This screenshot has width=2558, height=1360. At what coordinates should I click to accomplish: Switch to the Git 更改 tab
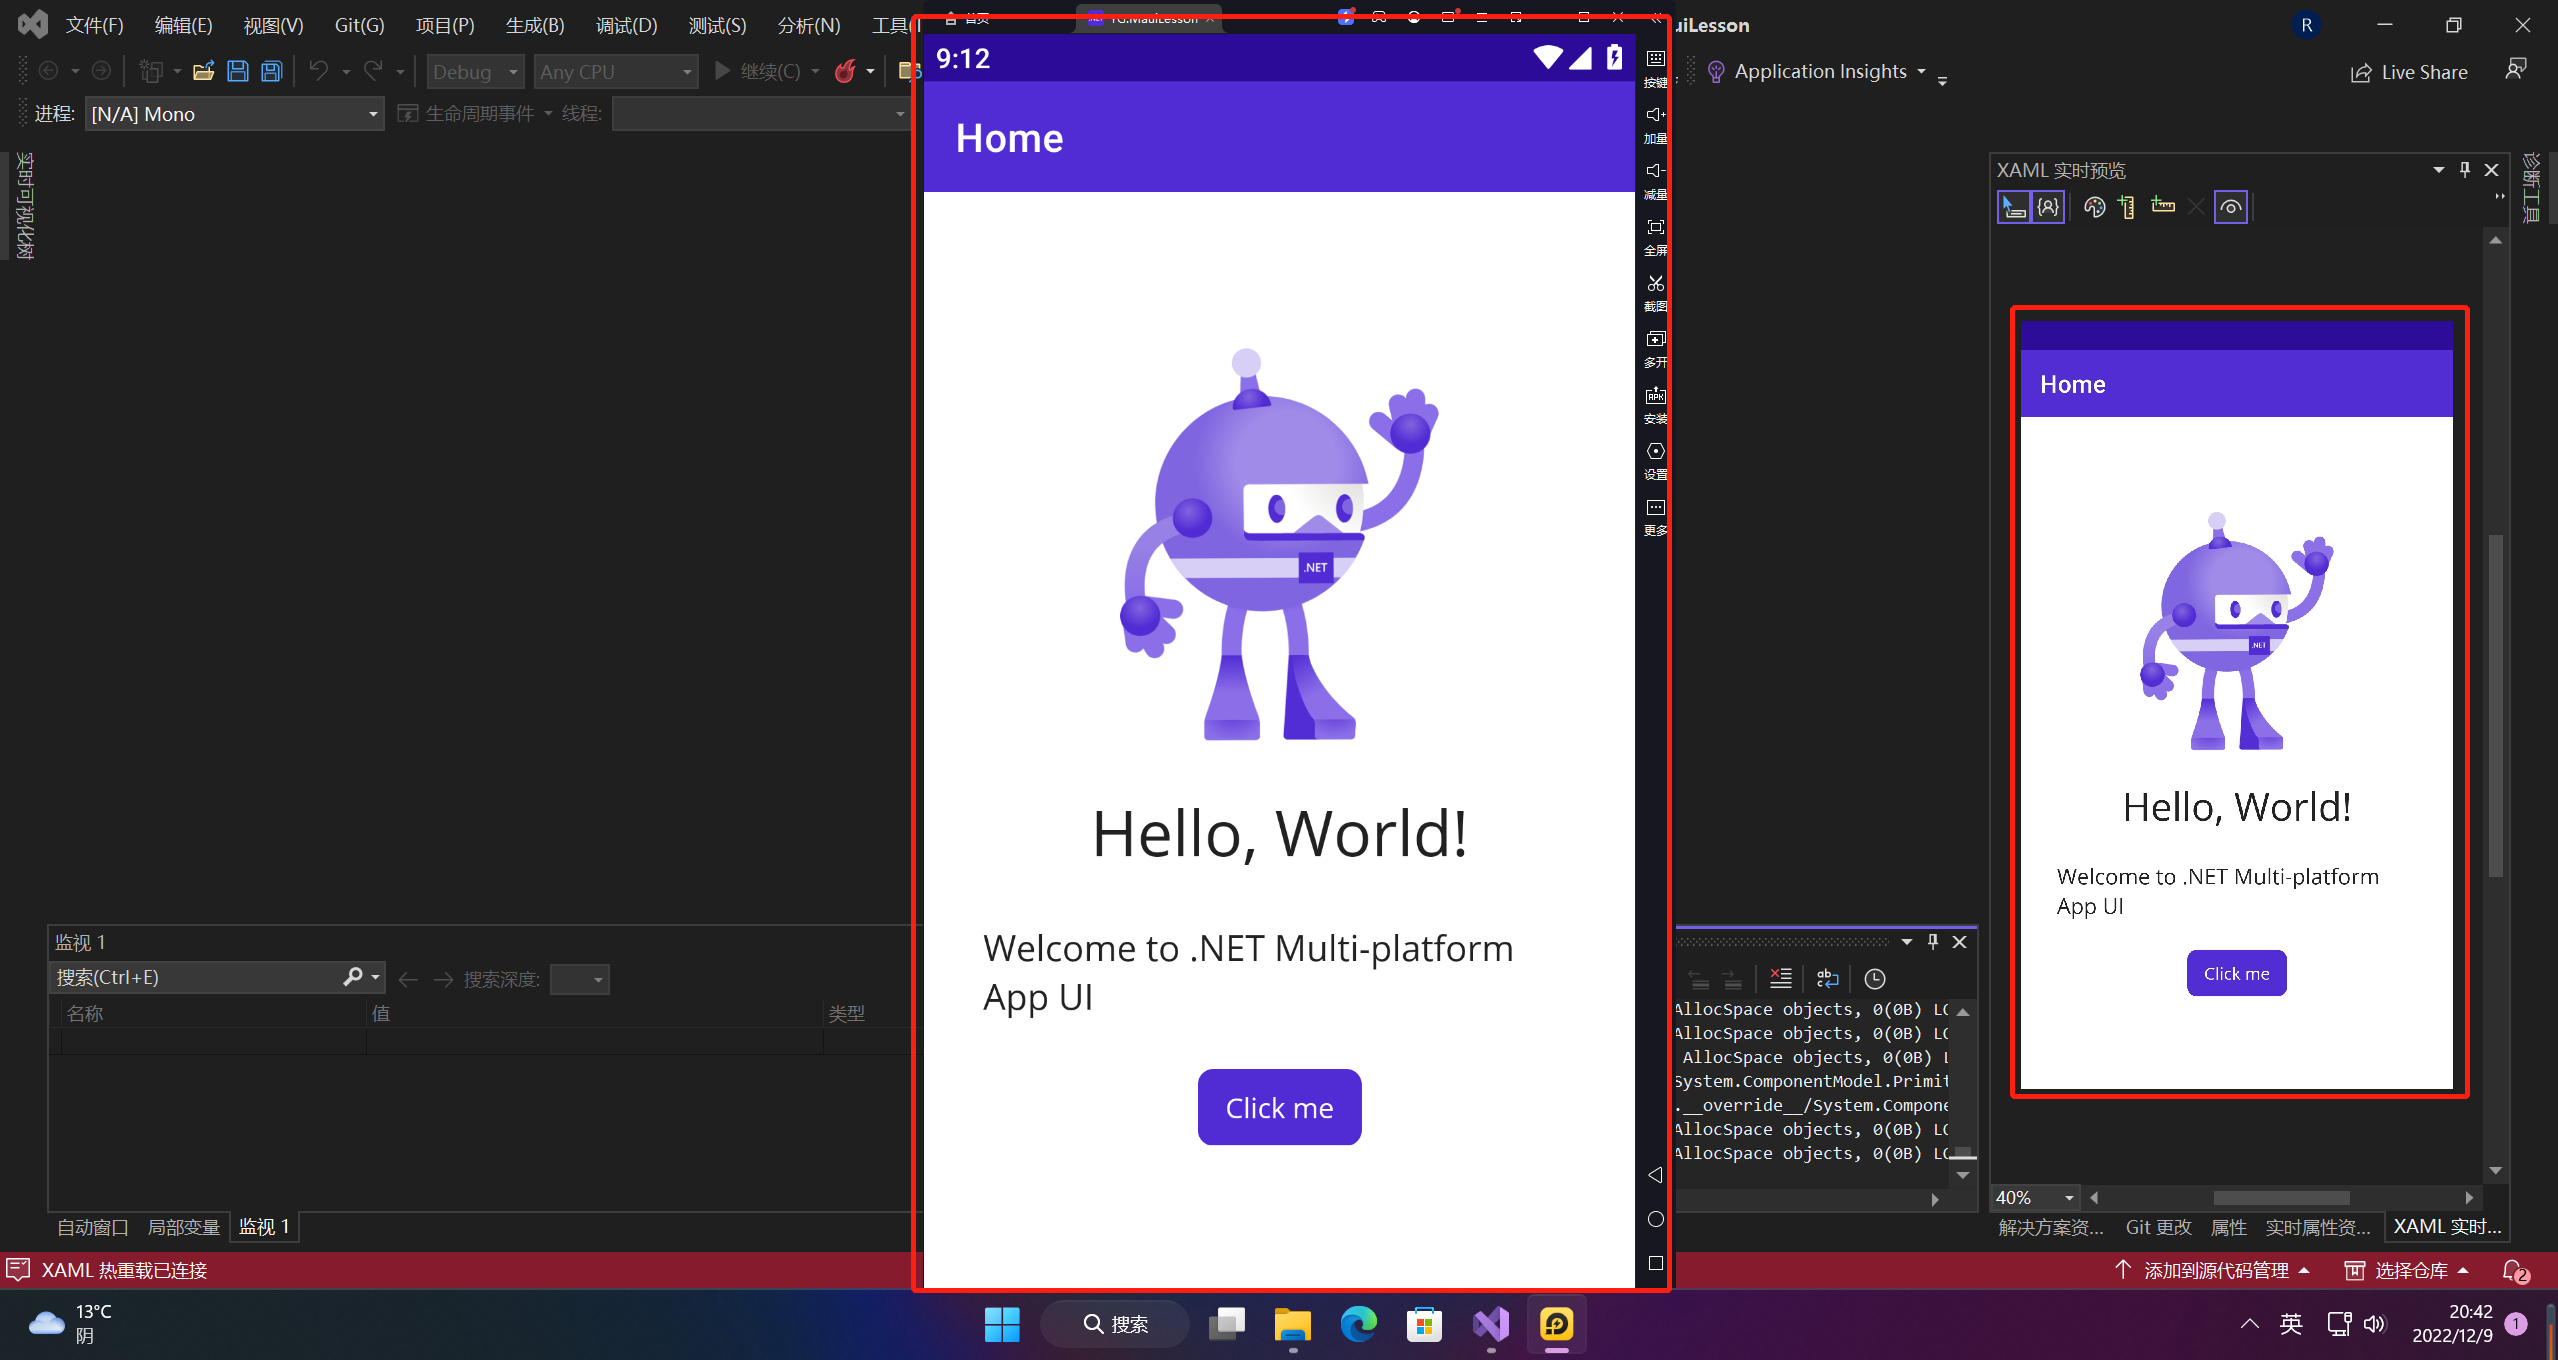click(x=2158, y=1227)
